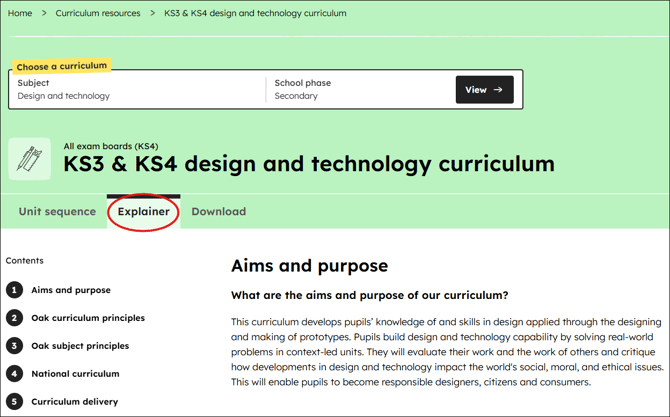670x417 pixels.
Task: Open the Subject selector showing Design and technology
Action: (x=137, y=89)
